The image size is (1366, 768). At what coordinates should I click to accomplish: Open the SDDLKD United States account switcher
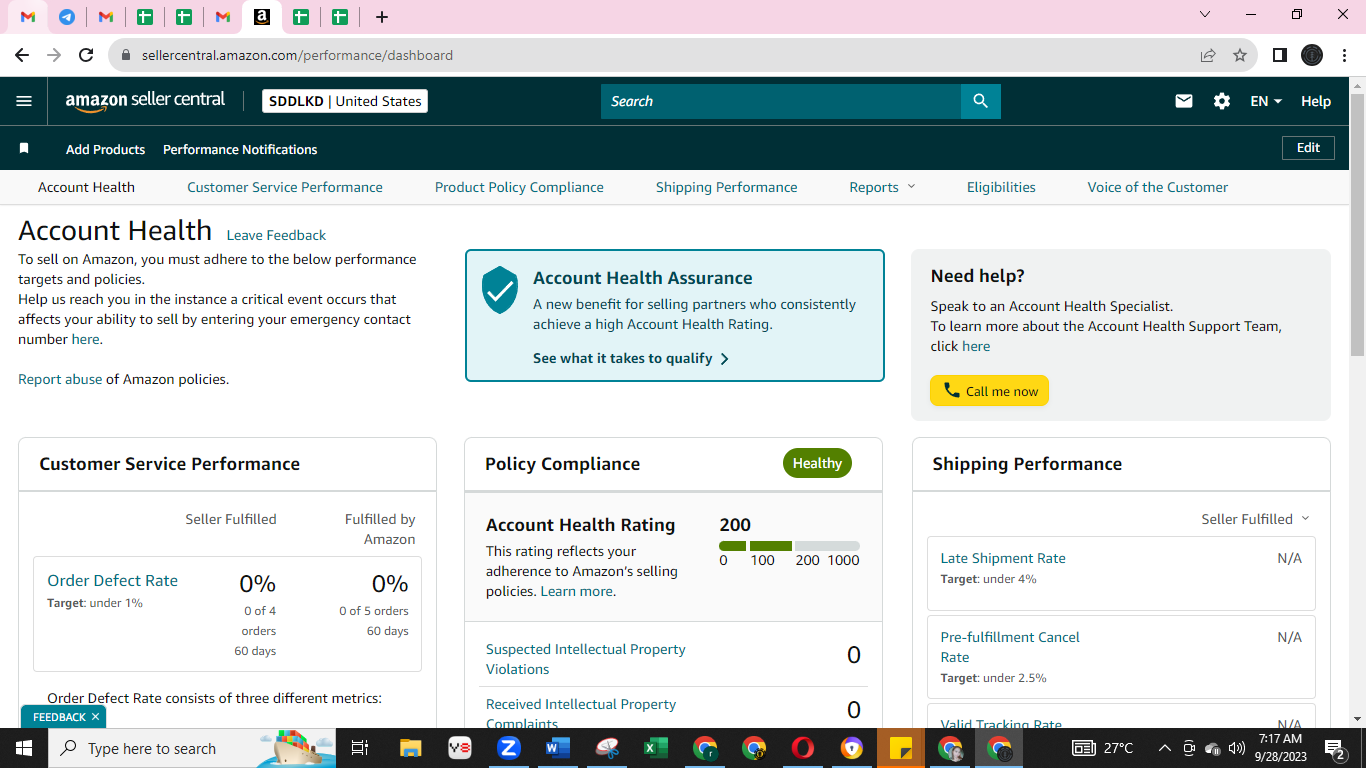(x=345, y=101)
